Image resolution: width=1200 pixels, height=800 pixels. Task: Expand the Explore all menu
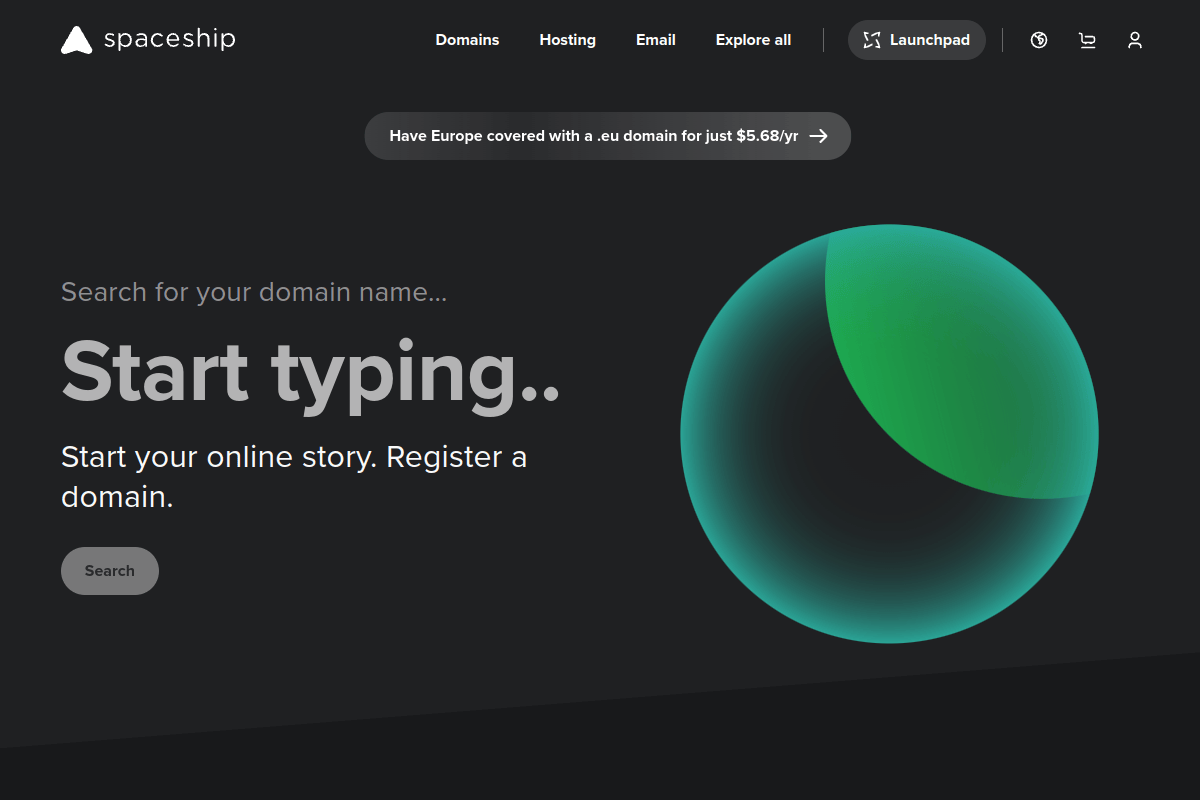(752, 40)
